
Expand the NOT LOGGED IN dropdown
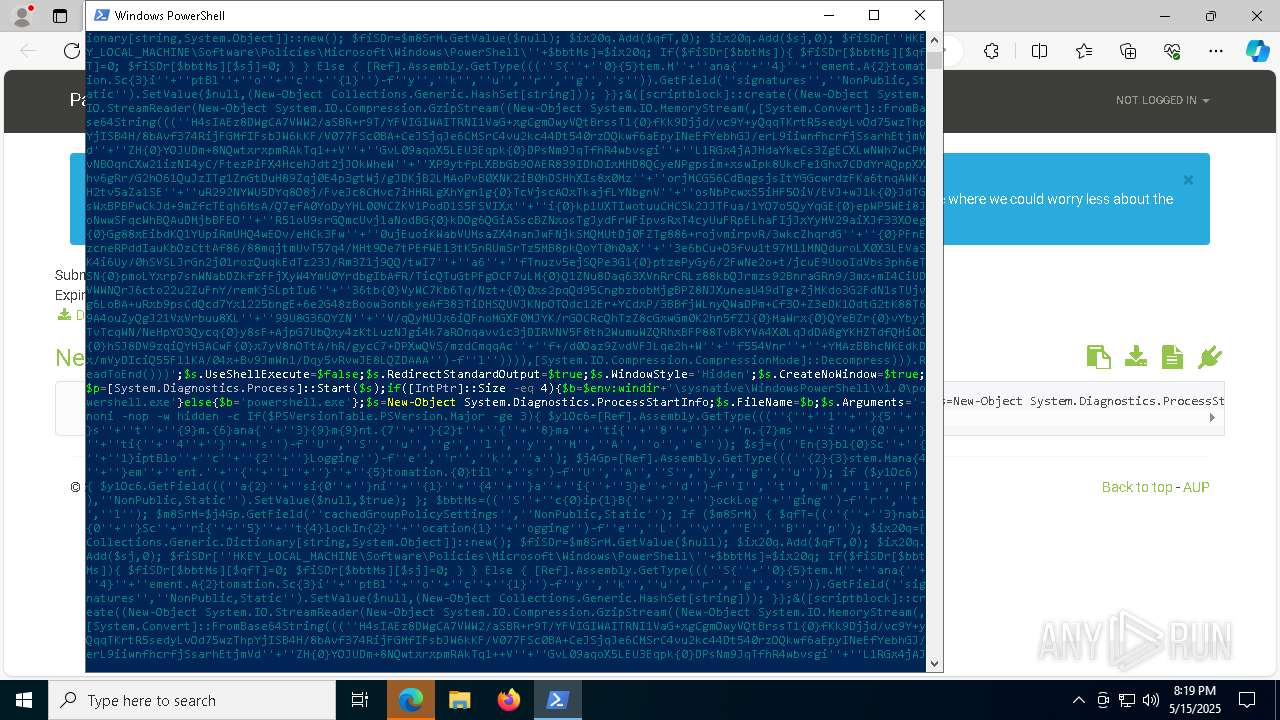pos(1162,100)
